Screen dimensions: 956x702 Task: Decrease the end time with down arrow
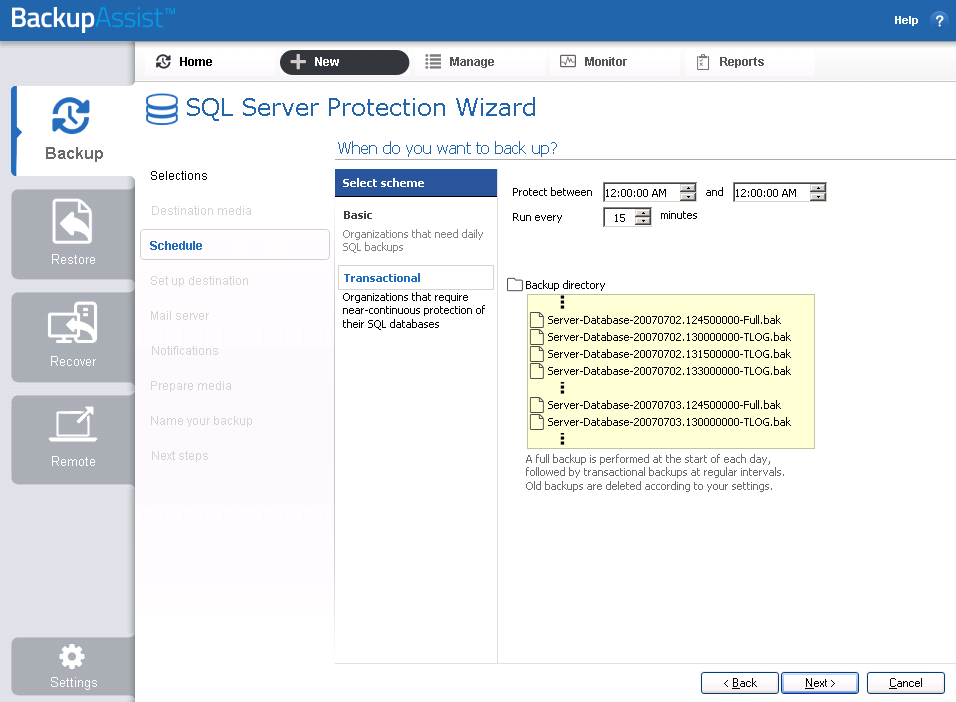818,197
